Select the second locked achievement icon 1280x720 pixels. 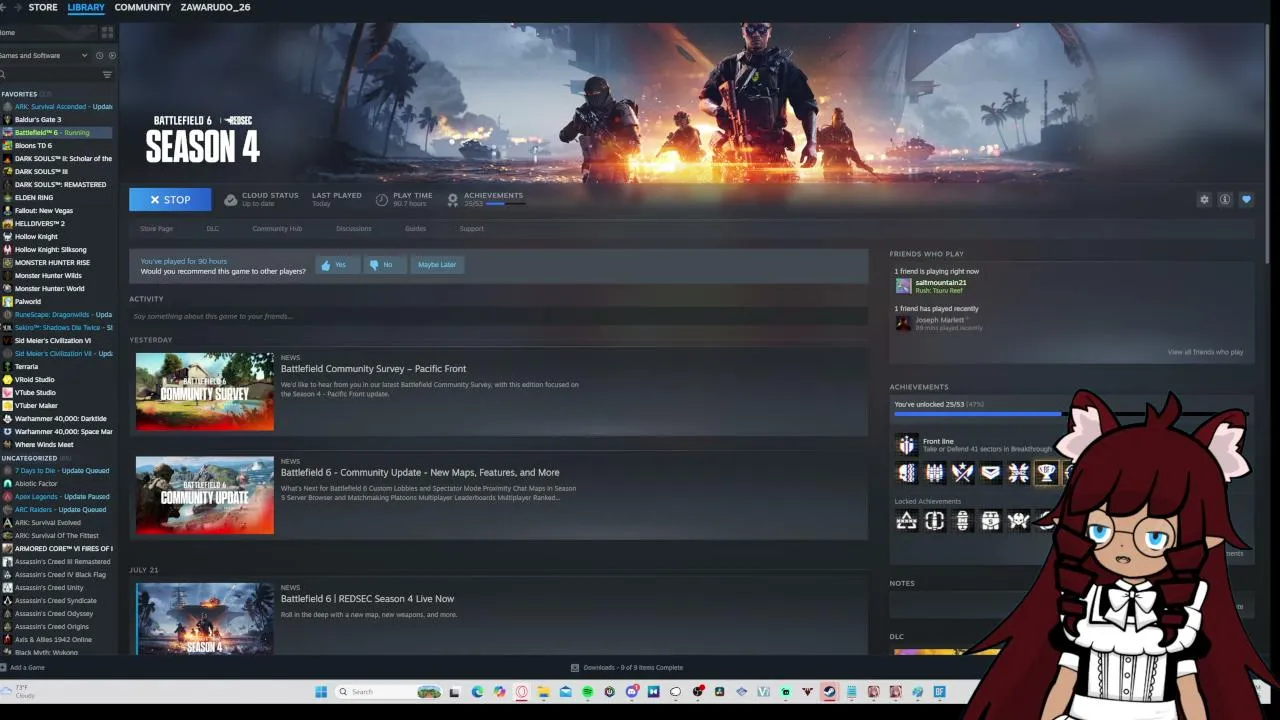934,520
